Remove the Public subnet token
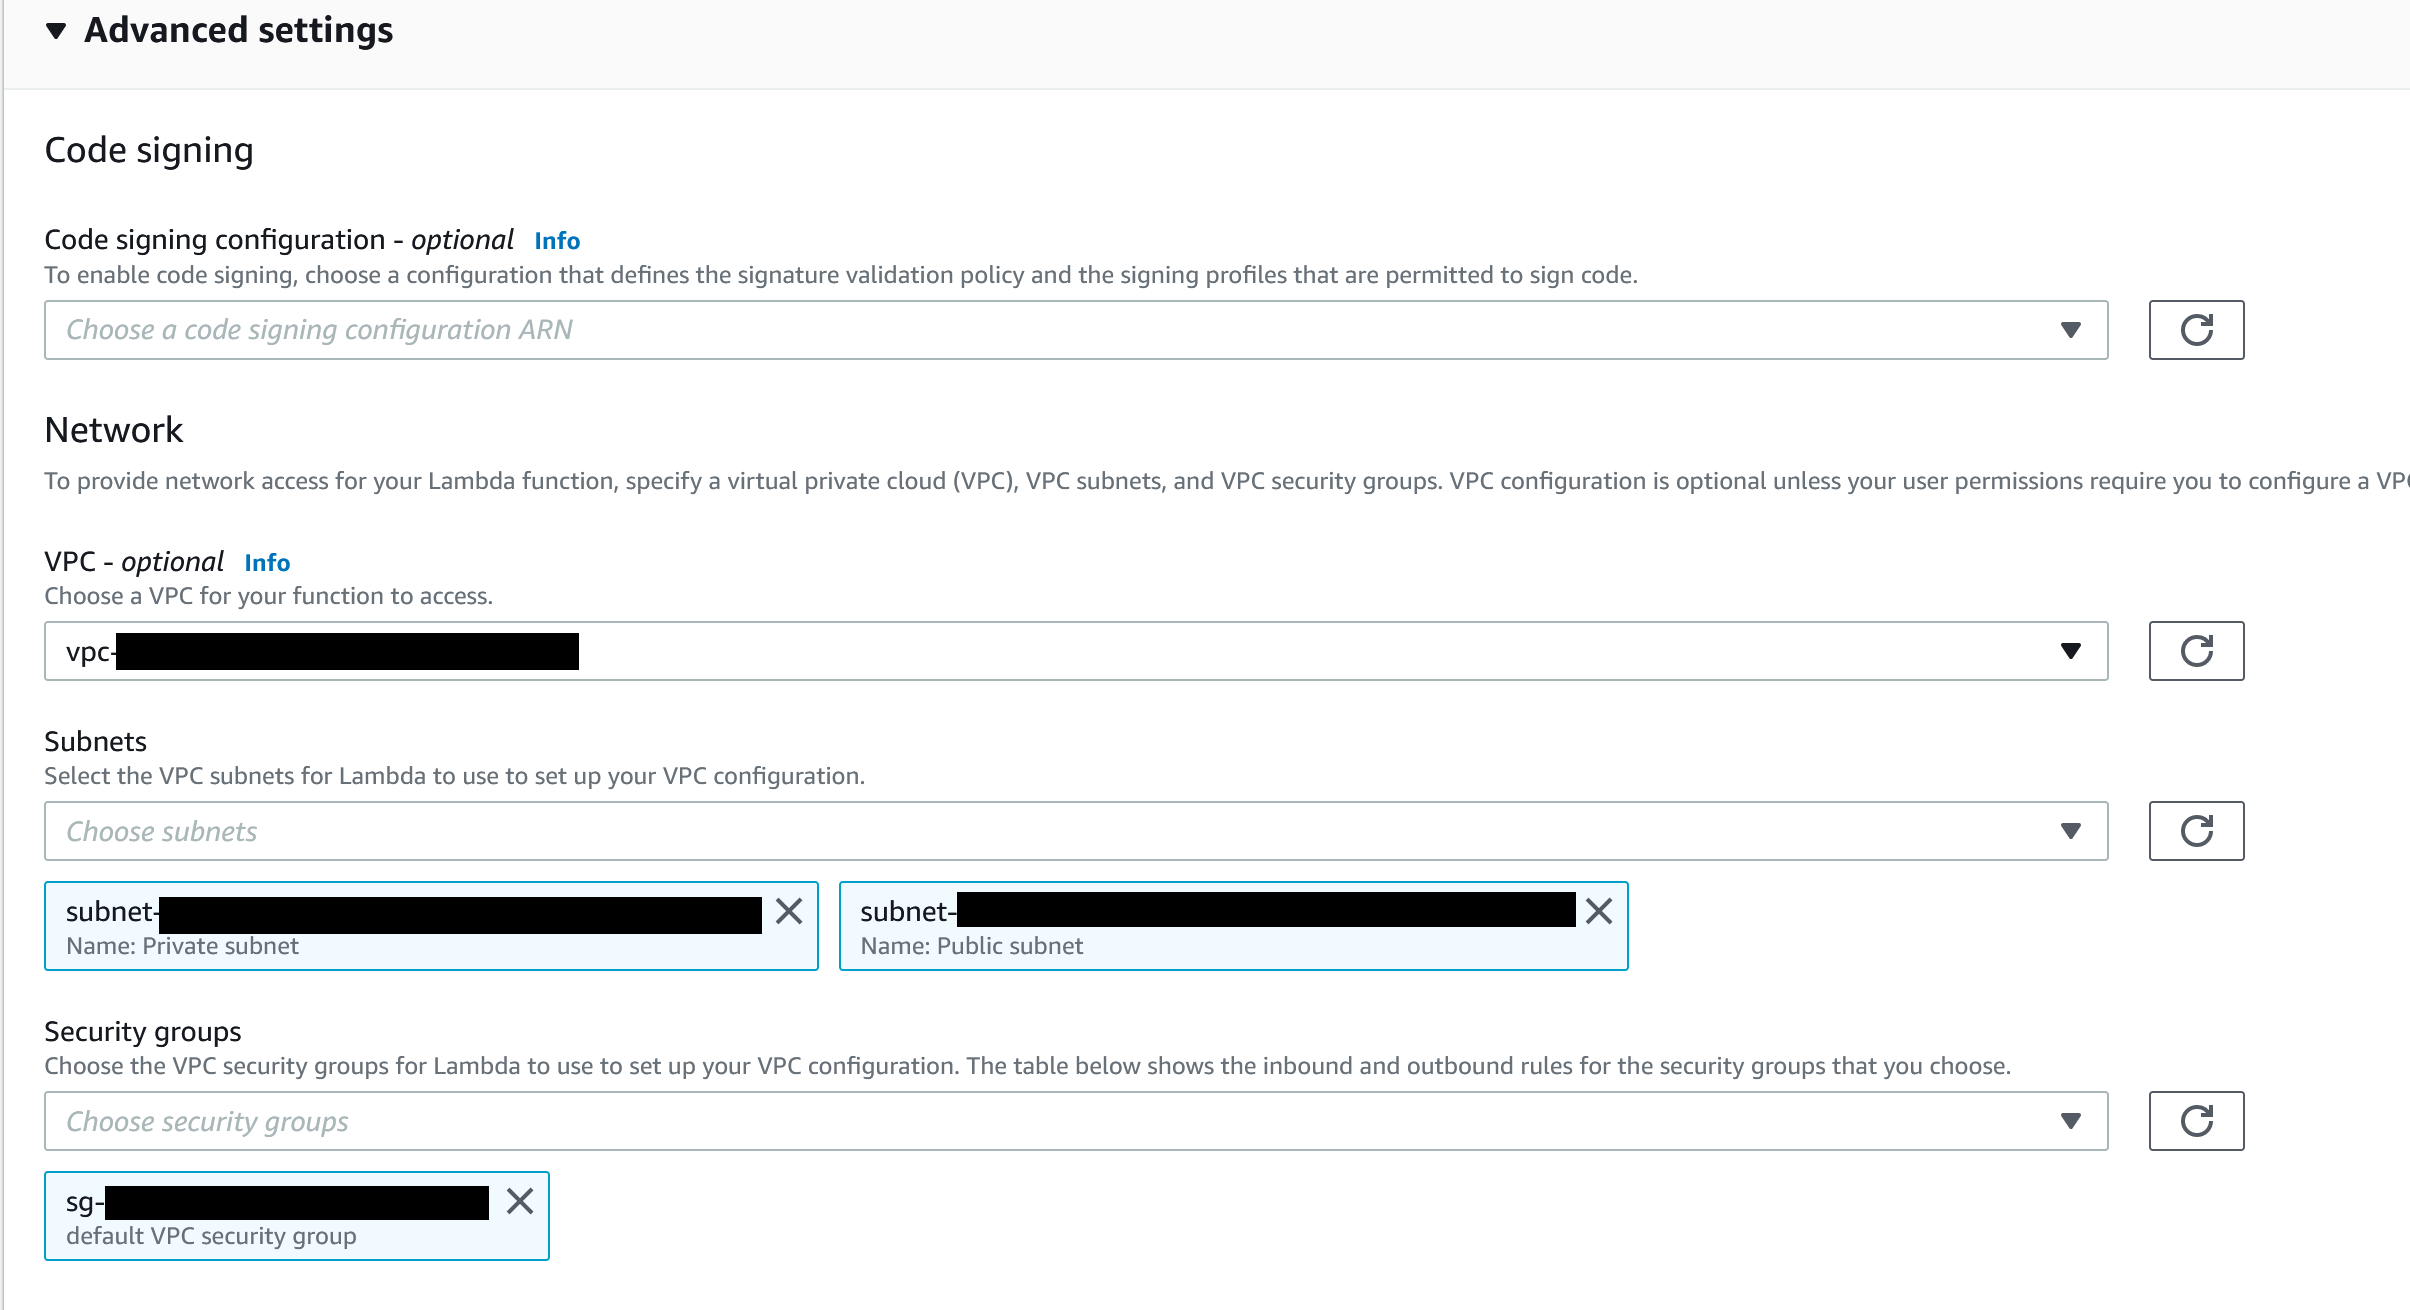 coord(1599,911)
